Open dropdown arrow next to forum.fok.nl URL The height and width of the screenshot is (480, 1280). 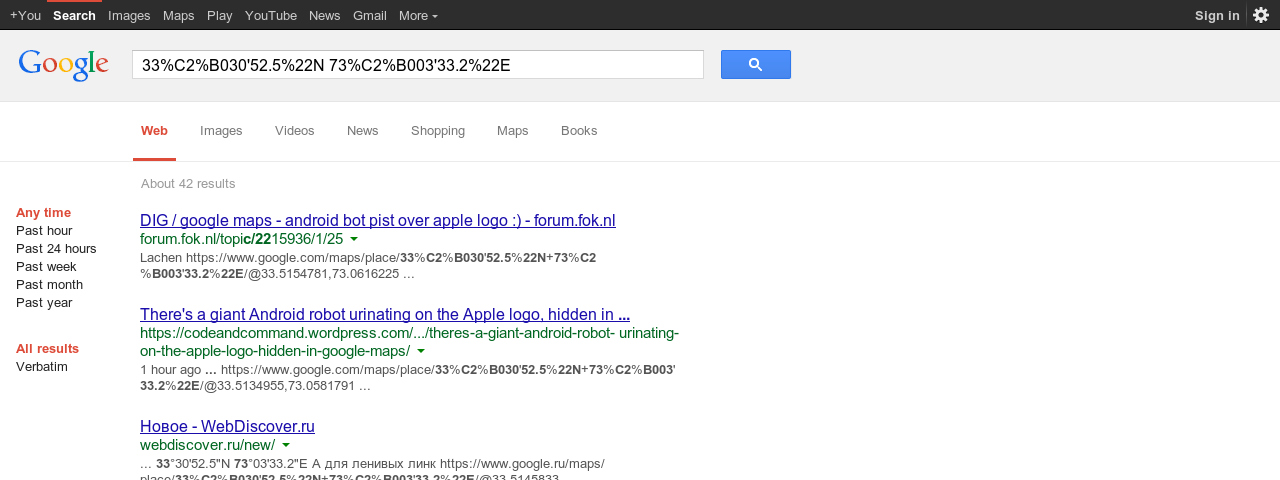click(354, 240)
